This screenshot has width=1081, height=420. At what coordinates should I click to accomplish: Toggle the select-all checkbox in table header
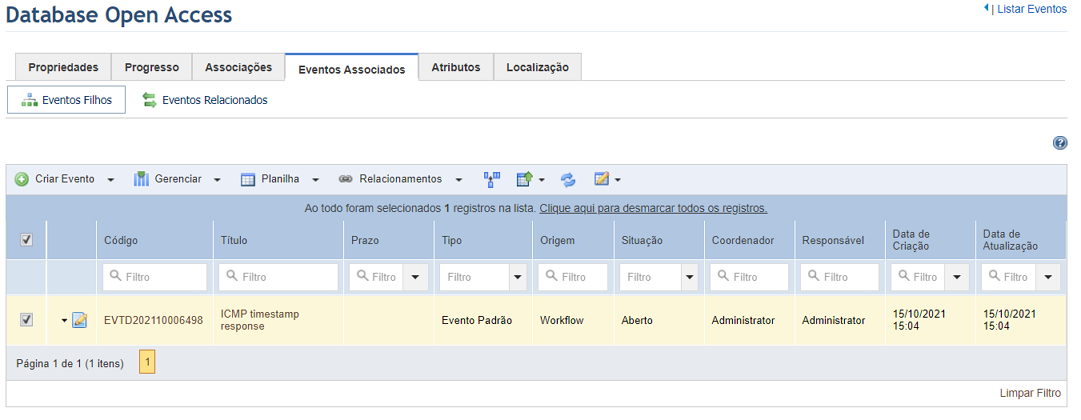(x=26, y=240)
